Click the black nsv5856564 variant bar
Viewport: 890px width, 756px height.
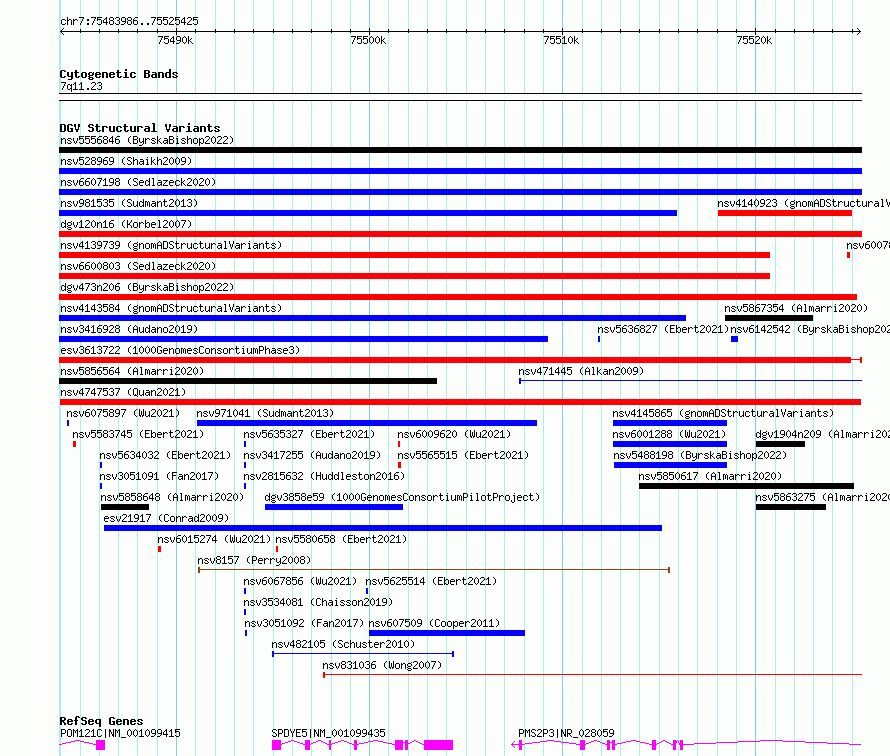(248, 381)
